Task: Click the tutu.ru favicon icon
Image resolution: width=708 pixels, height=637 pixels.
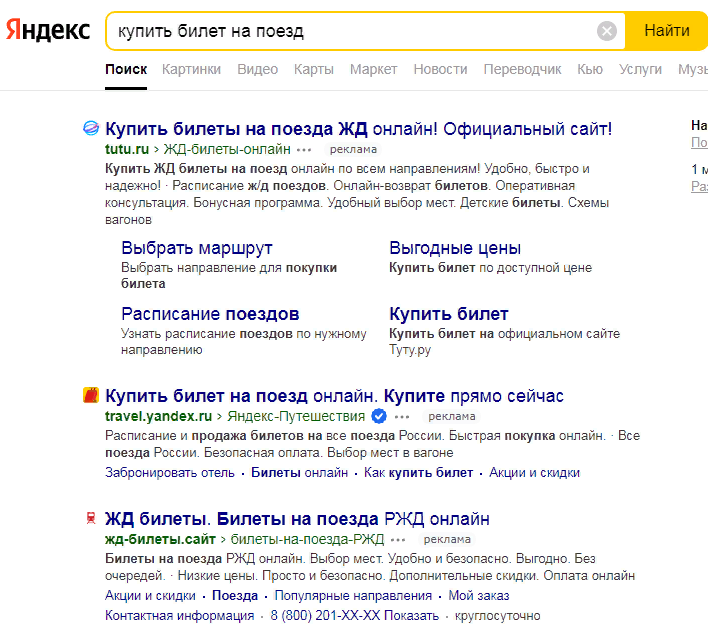Action: (x=91, y=128)
